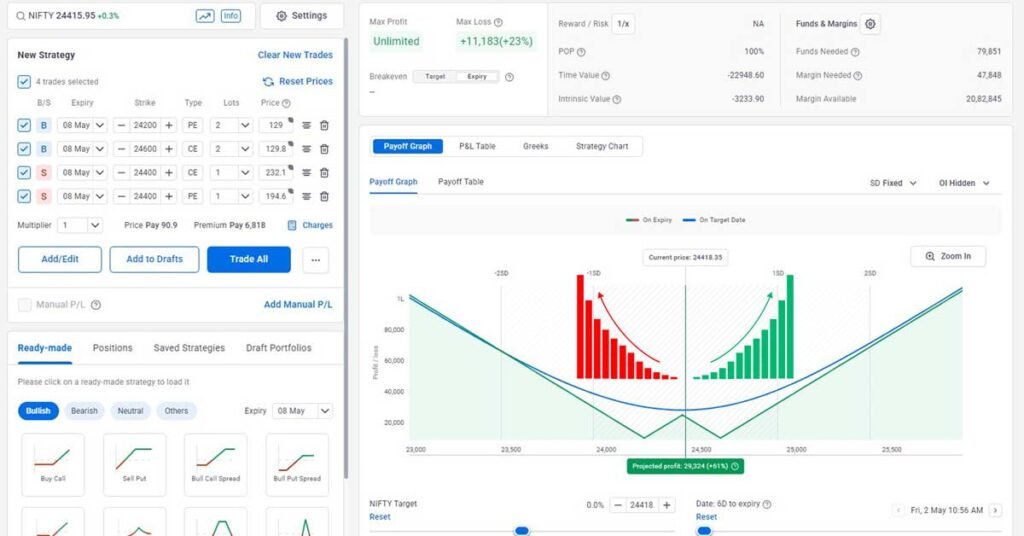Enable the Manual P/L checkbox
This screenshot has width=1024, height=536.
[x=25, y=305]
